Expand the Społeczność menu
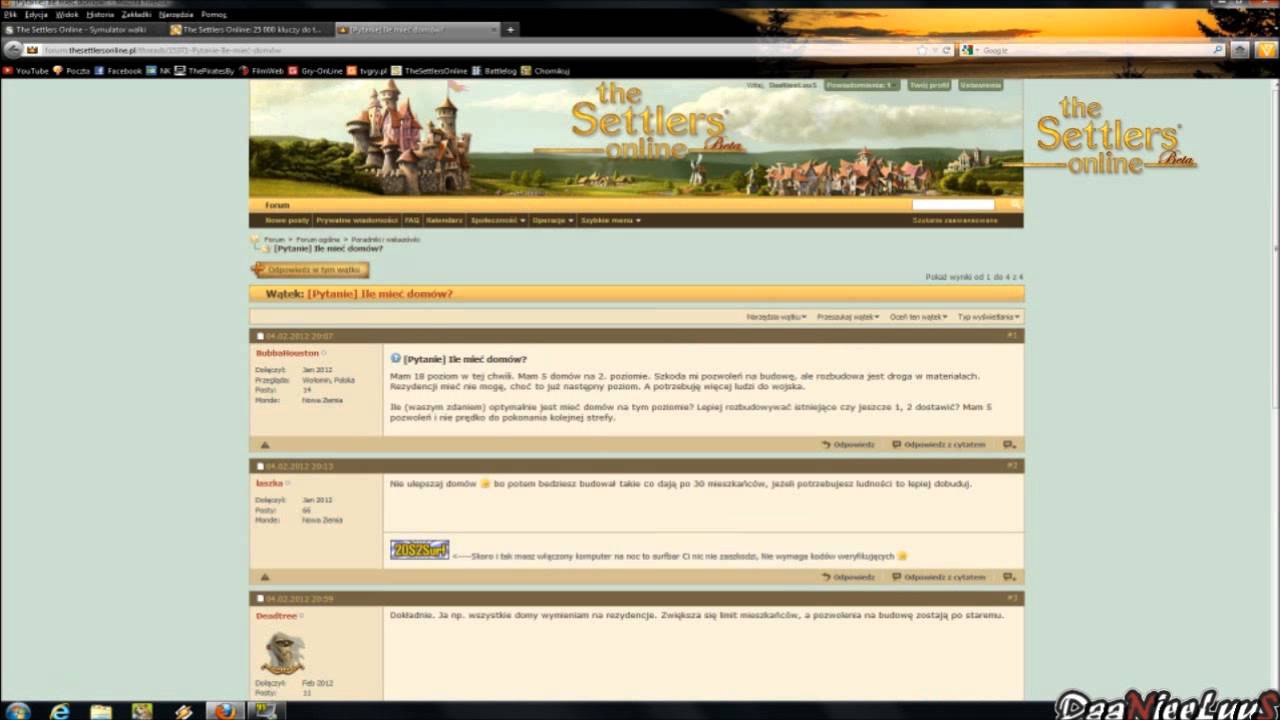This screenshot has height=720, width=1280. click(497, 220)
